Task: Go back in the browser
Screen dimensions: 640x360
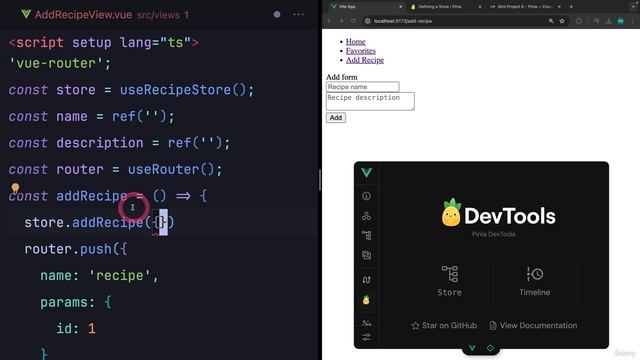Action: pyautogui.click(x=329, y=21)
